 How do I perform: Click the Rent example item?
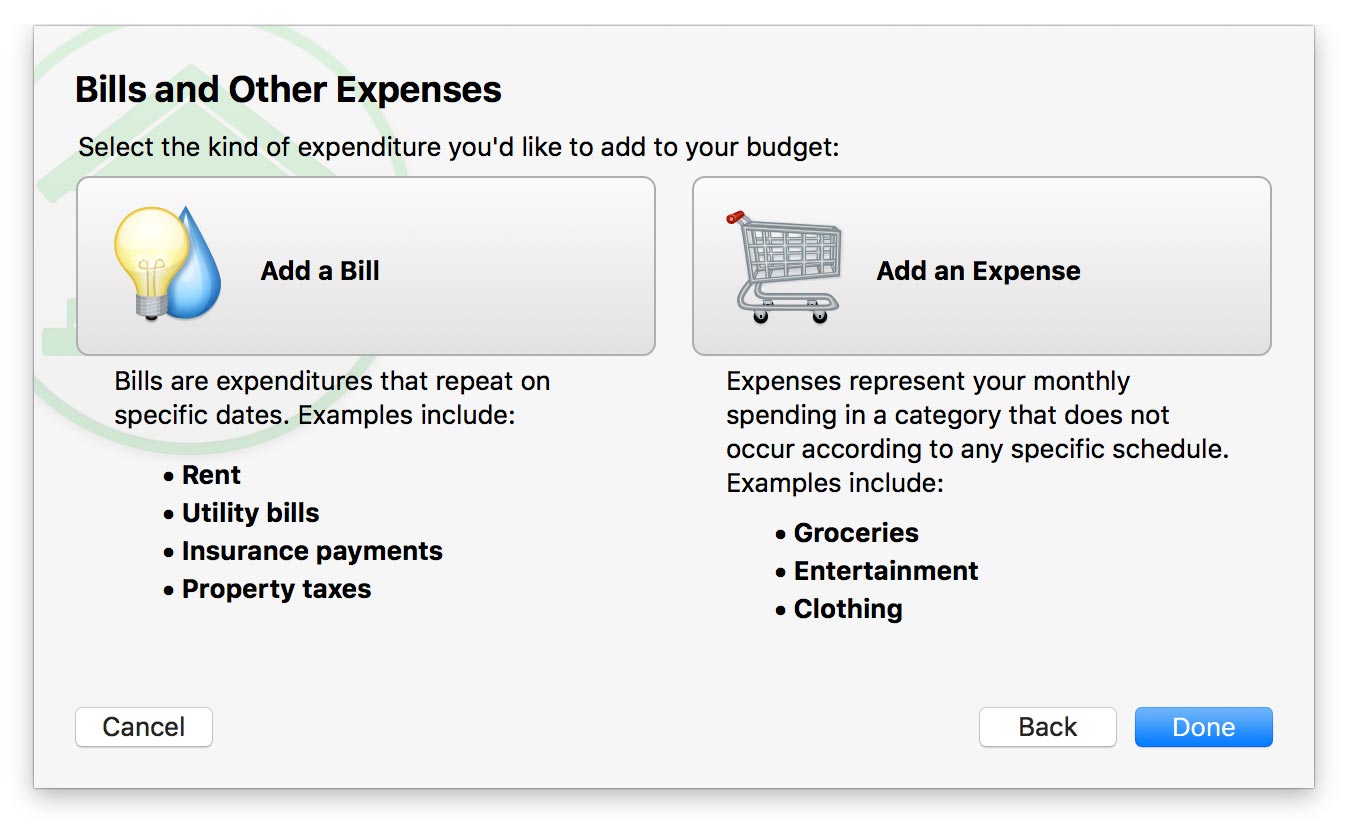pyautogui.click(x=211, y=475)
